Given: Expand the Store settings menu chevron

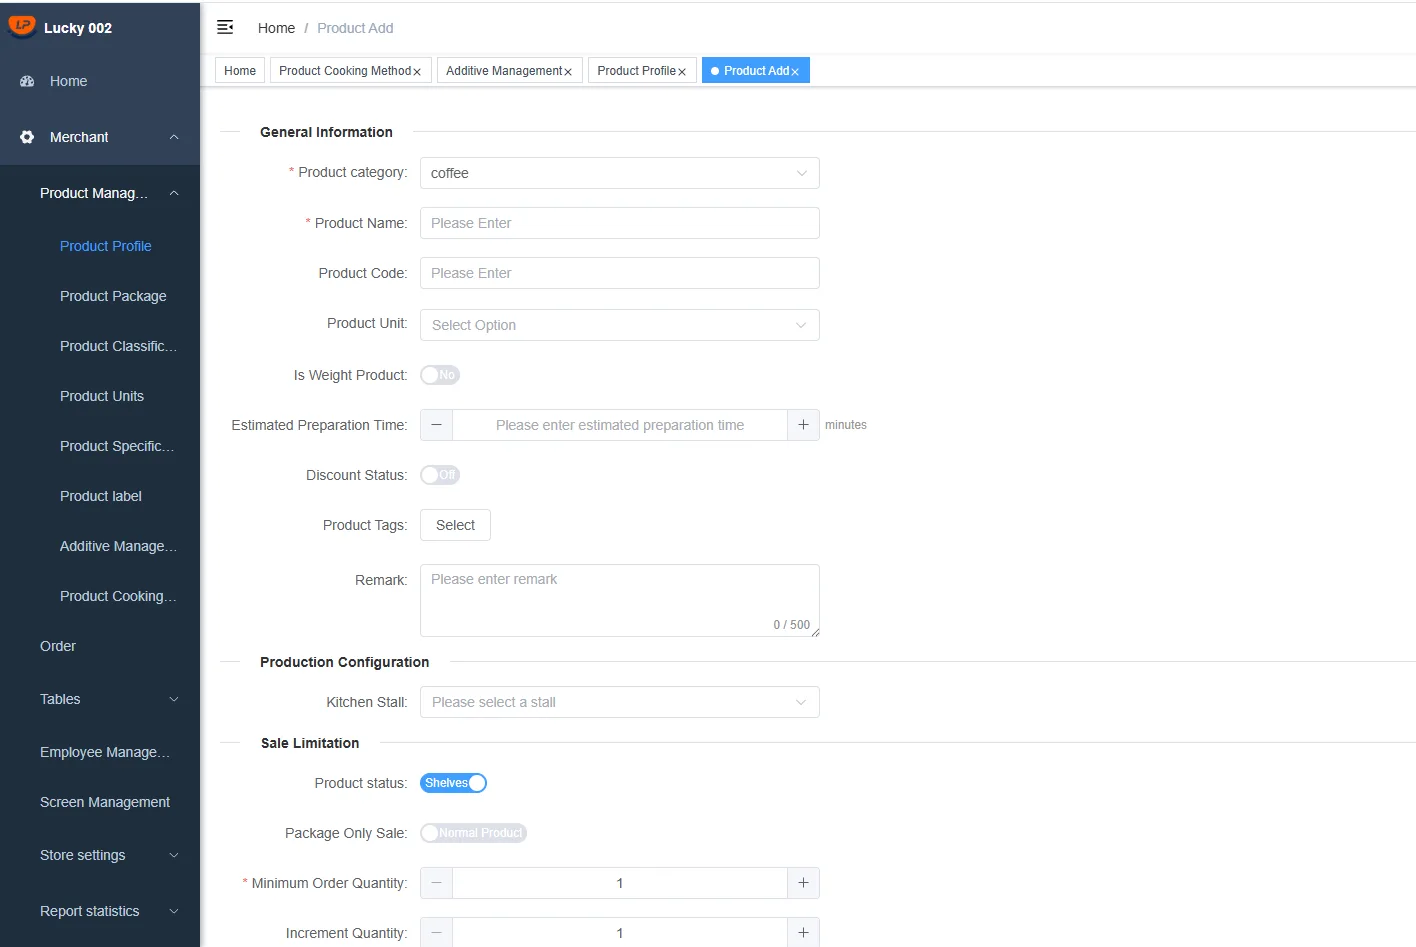Looking at the screenshot, I should tap(174, 855).
